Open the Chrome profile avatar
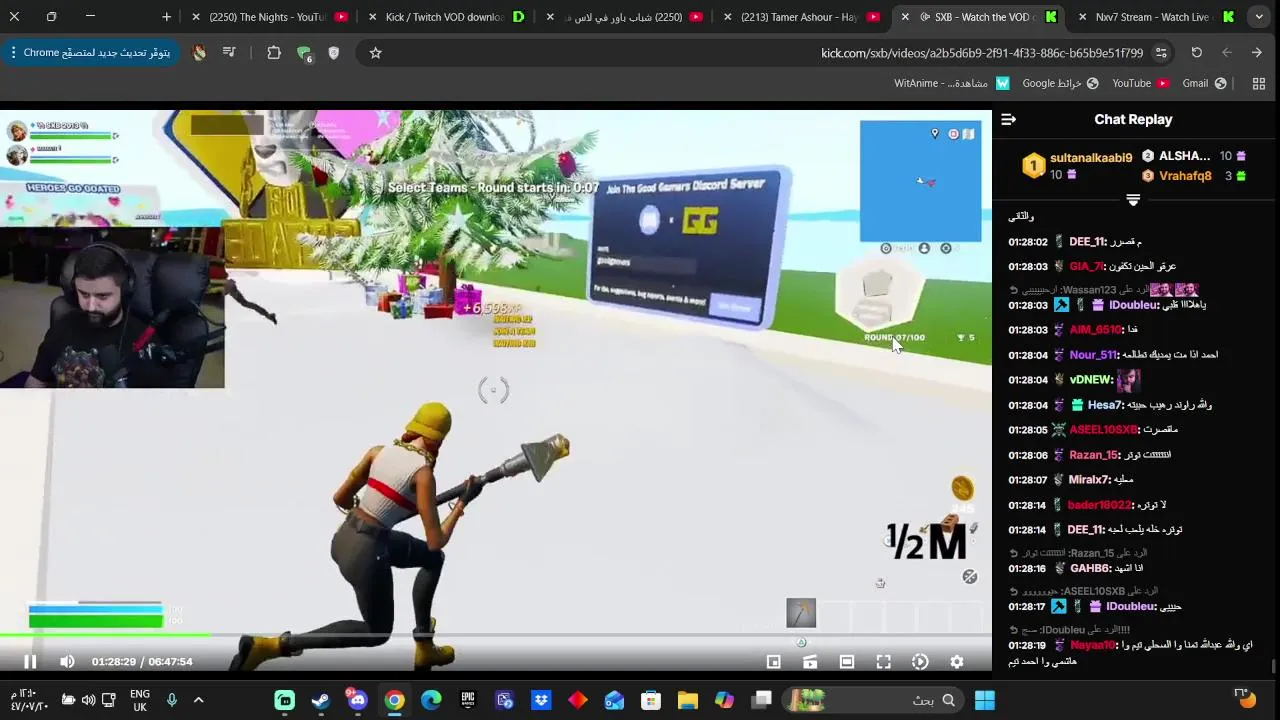 pyautogui.click(x=199, y=53)
